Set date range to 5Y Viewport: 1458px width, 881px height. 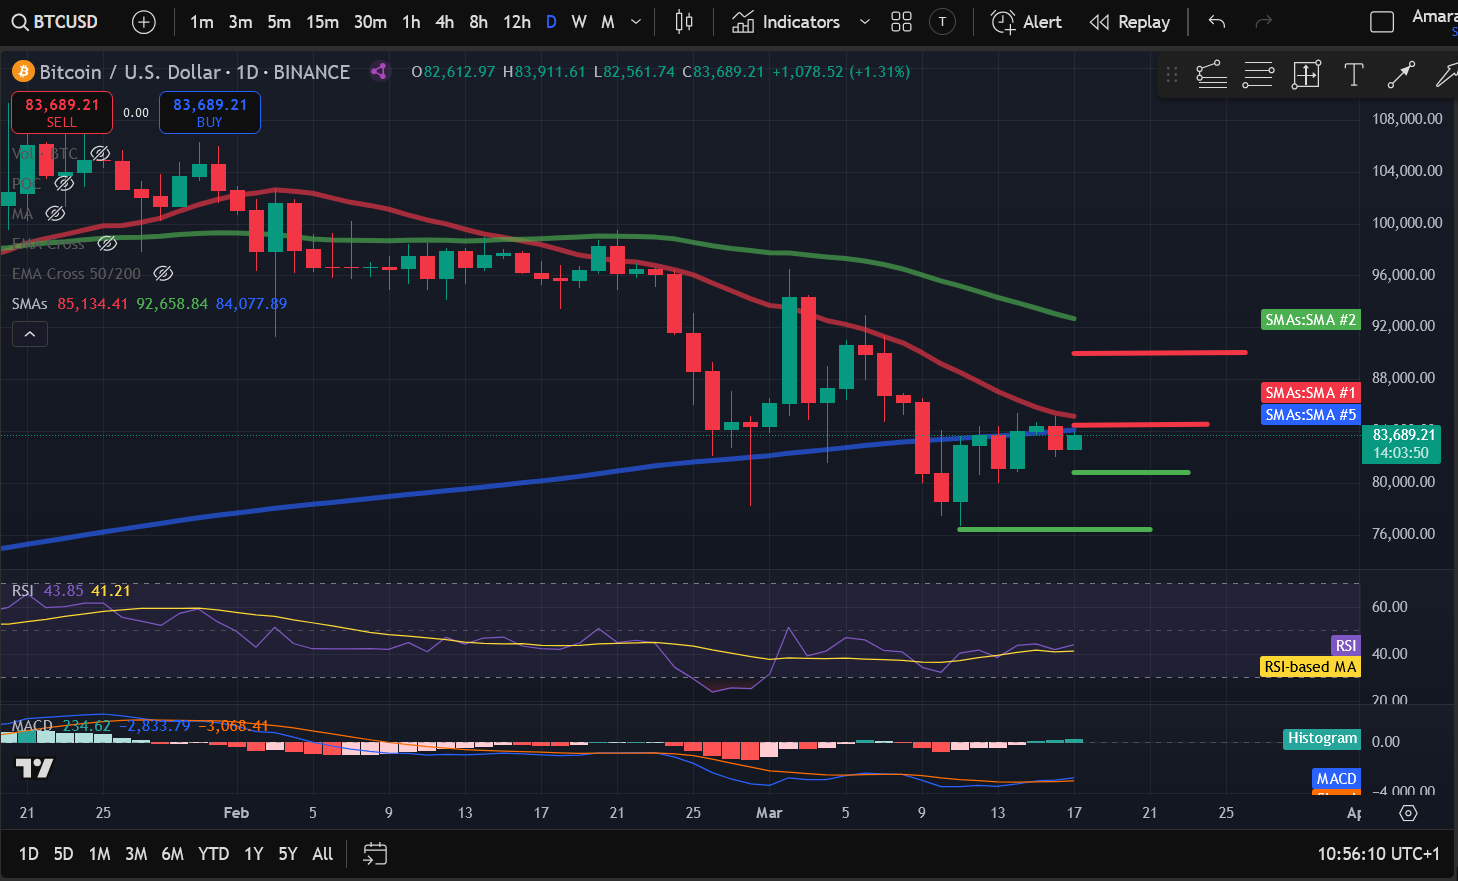pyautogui.click(x=288, y=854)
